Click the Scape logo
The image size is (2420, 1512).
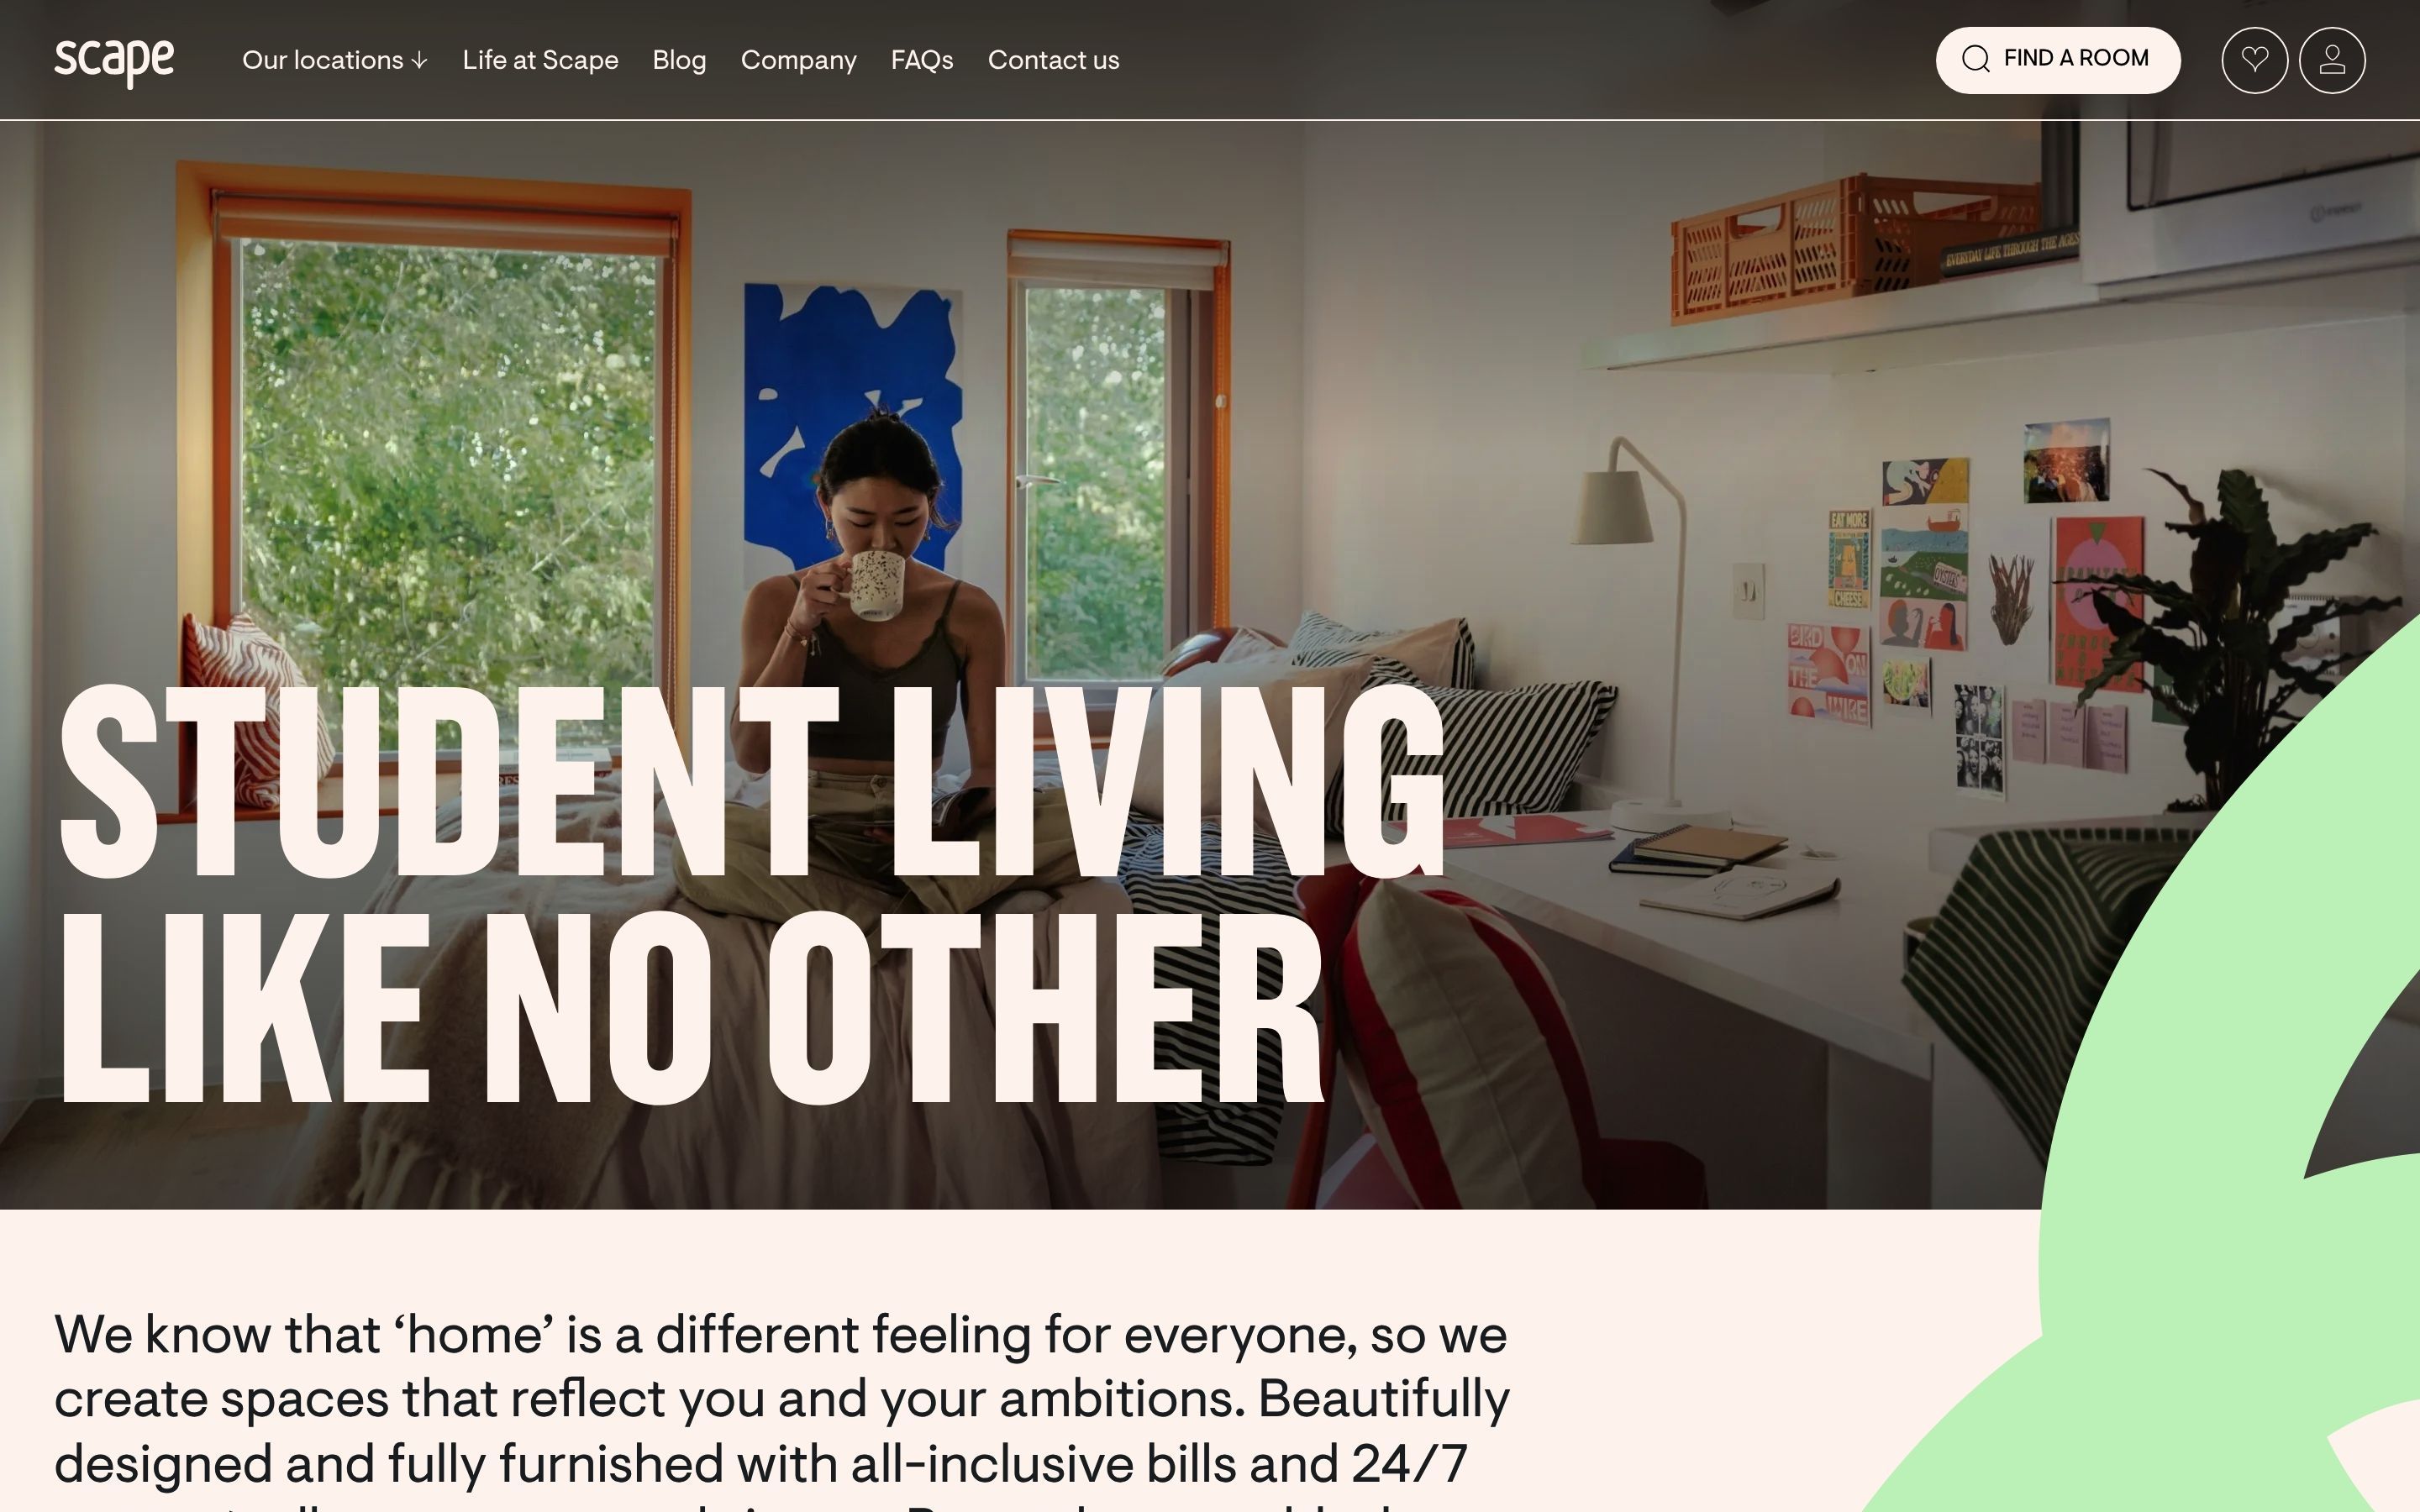[114, 62]
